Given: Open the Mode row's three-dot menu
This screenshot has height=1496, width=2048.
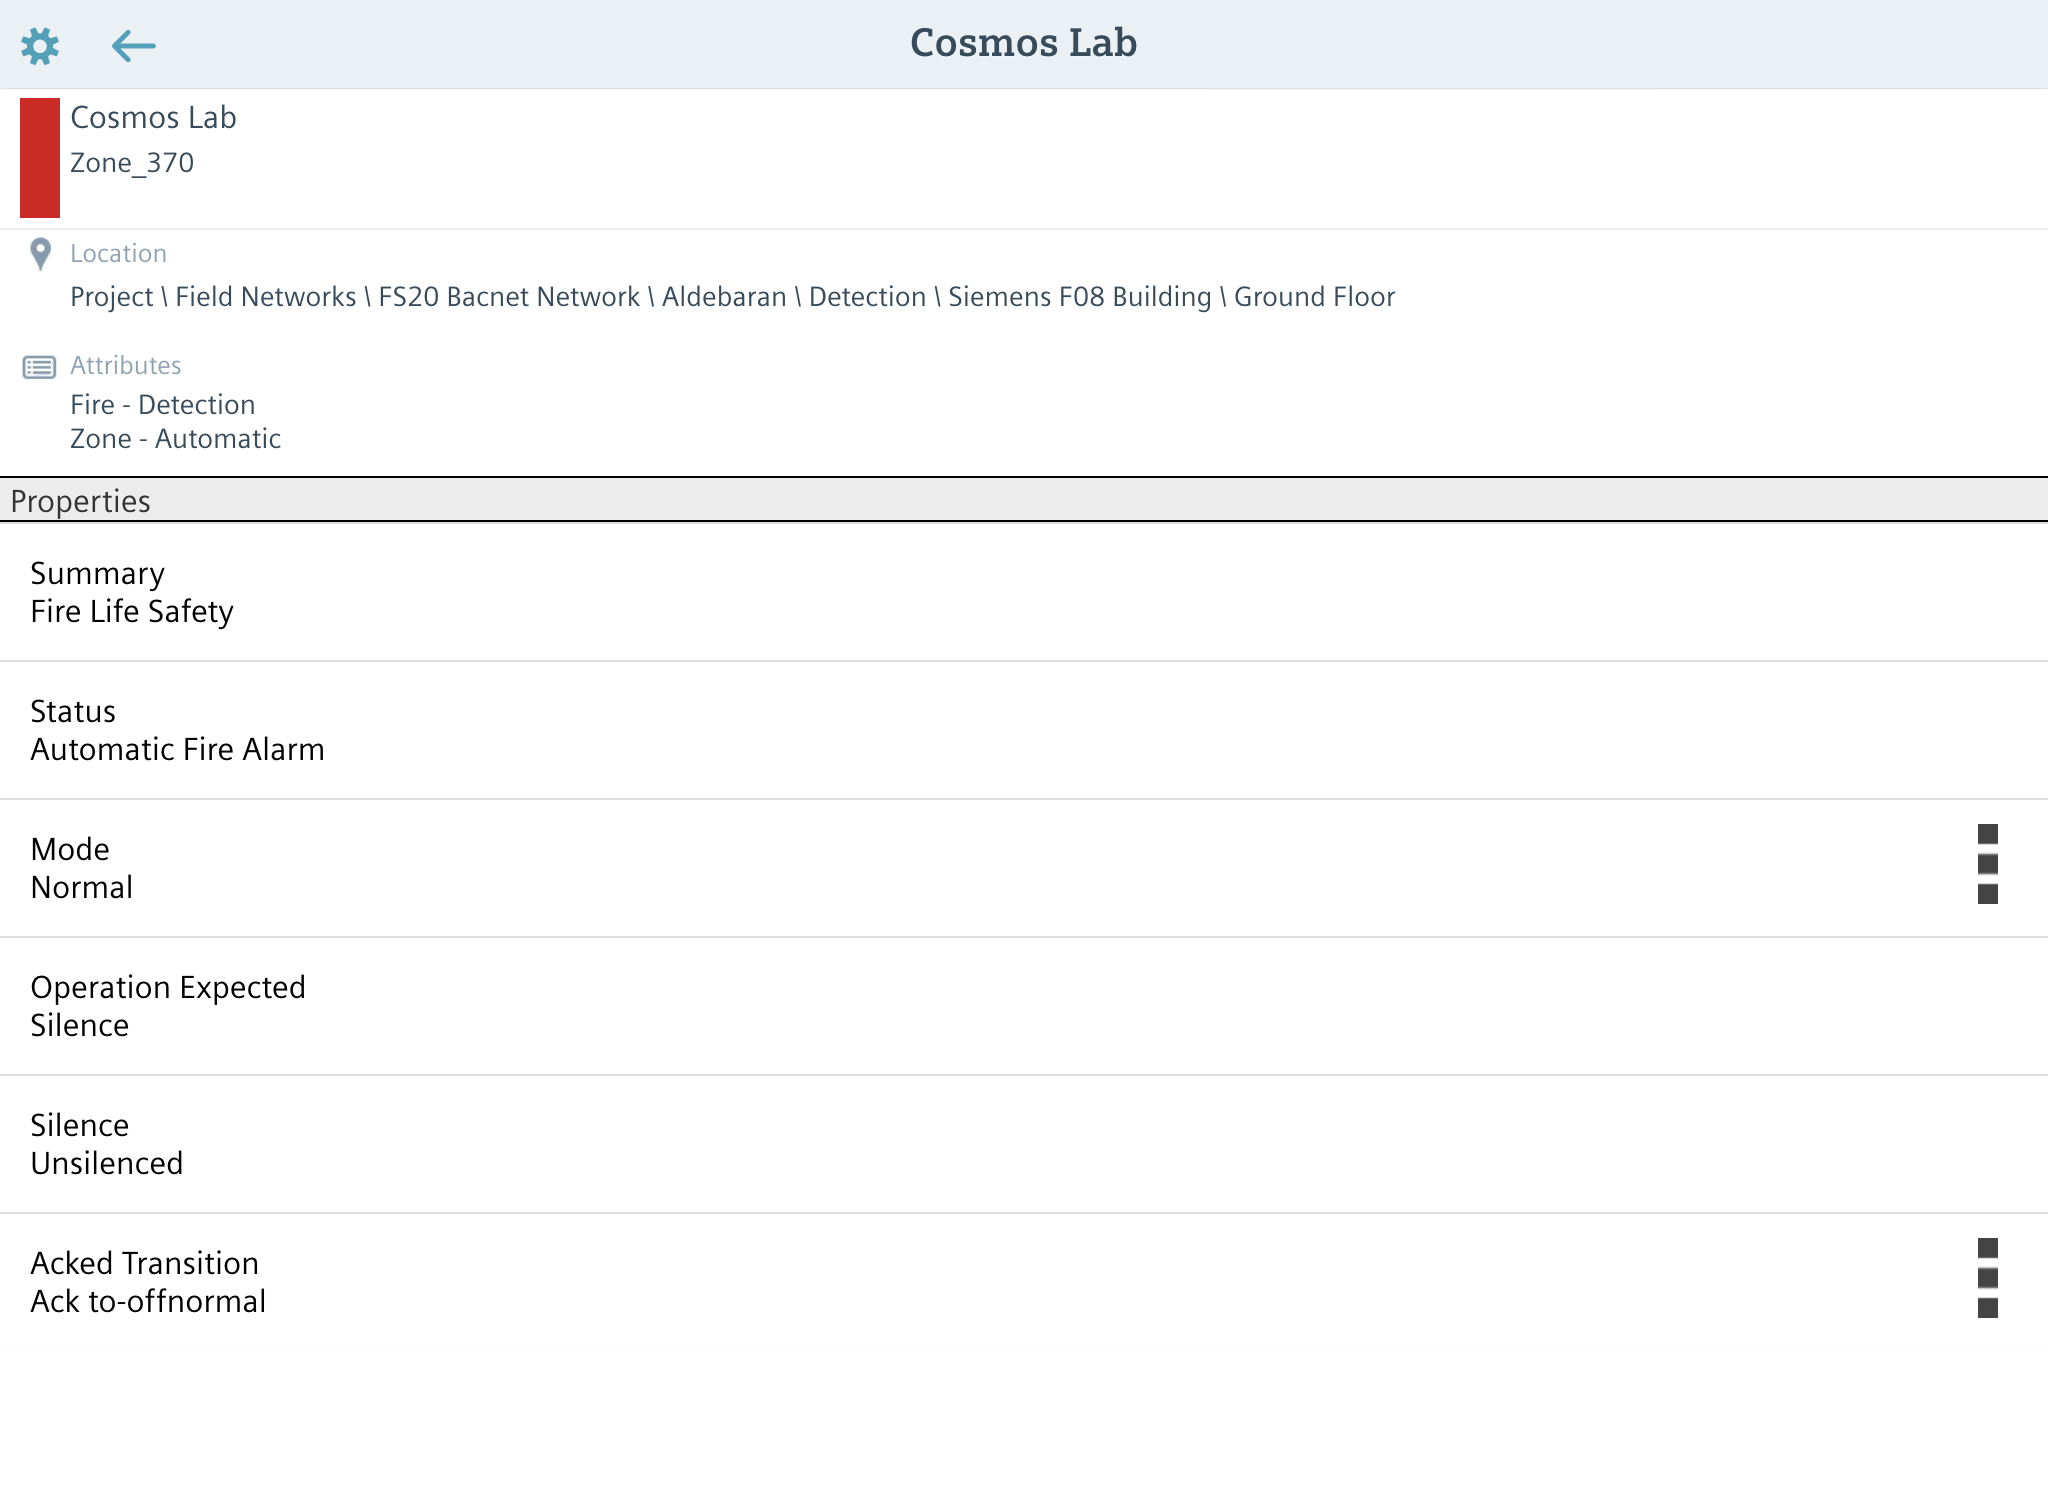Looking at the screenshot, I should click(x=1987, y=864).
